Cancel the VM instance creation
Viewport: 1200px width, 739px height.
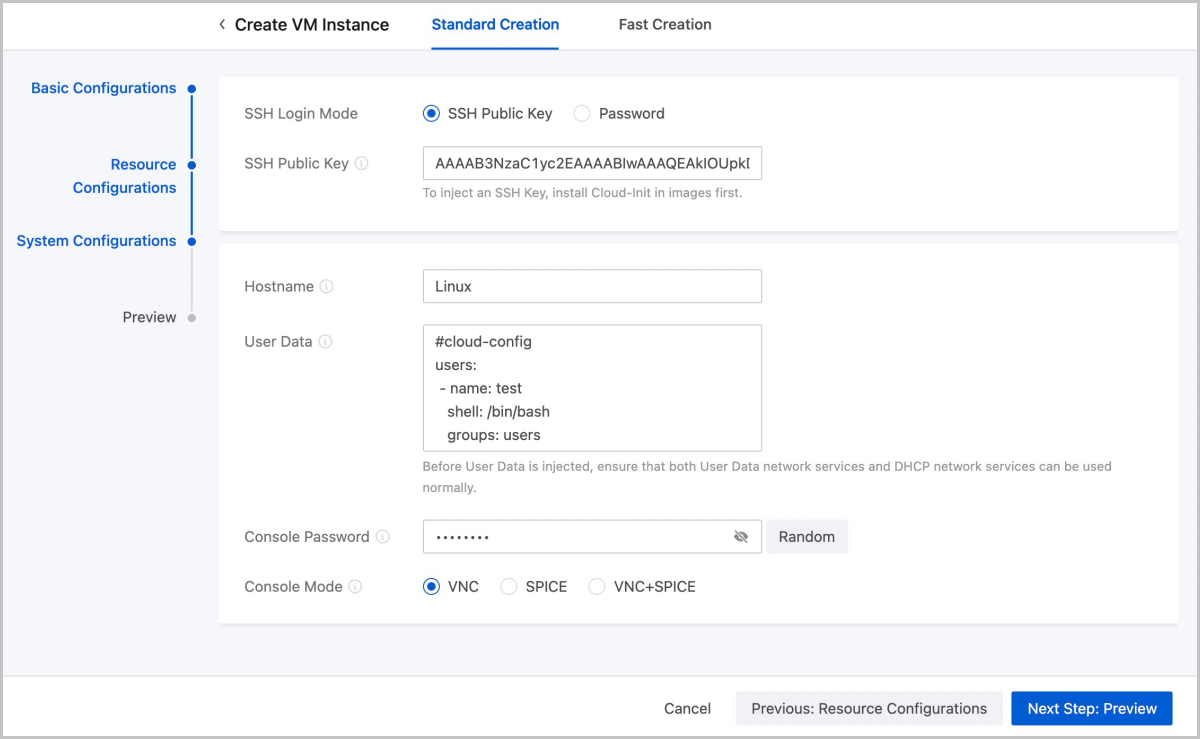coord(687,708)
